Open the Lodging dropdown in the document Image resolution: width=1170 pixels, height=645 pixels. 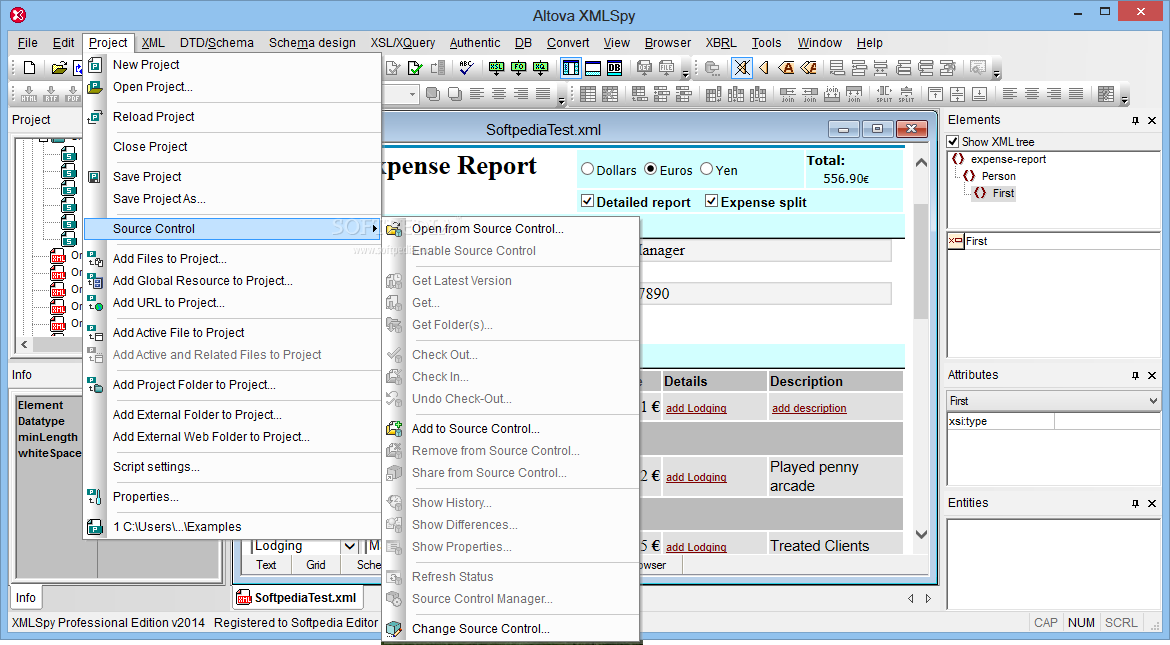349,546
